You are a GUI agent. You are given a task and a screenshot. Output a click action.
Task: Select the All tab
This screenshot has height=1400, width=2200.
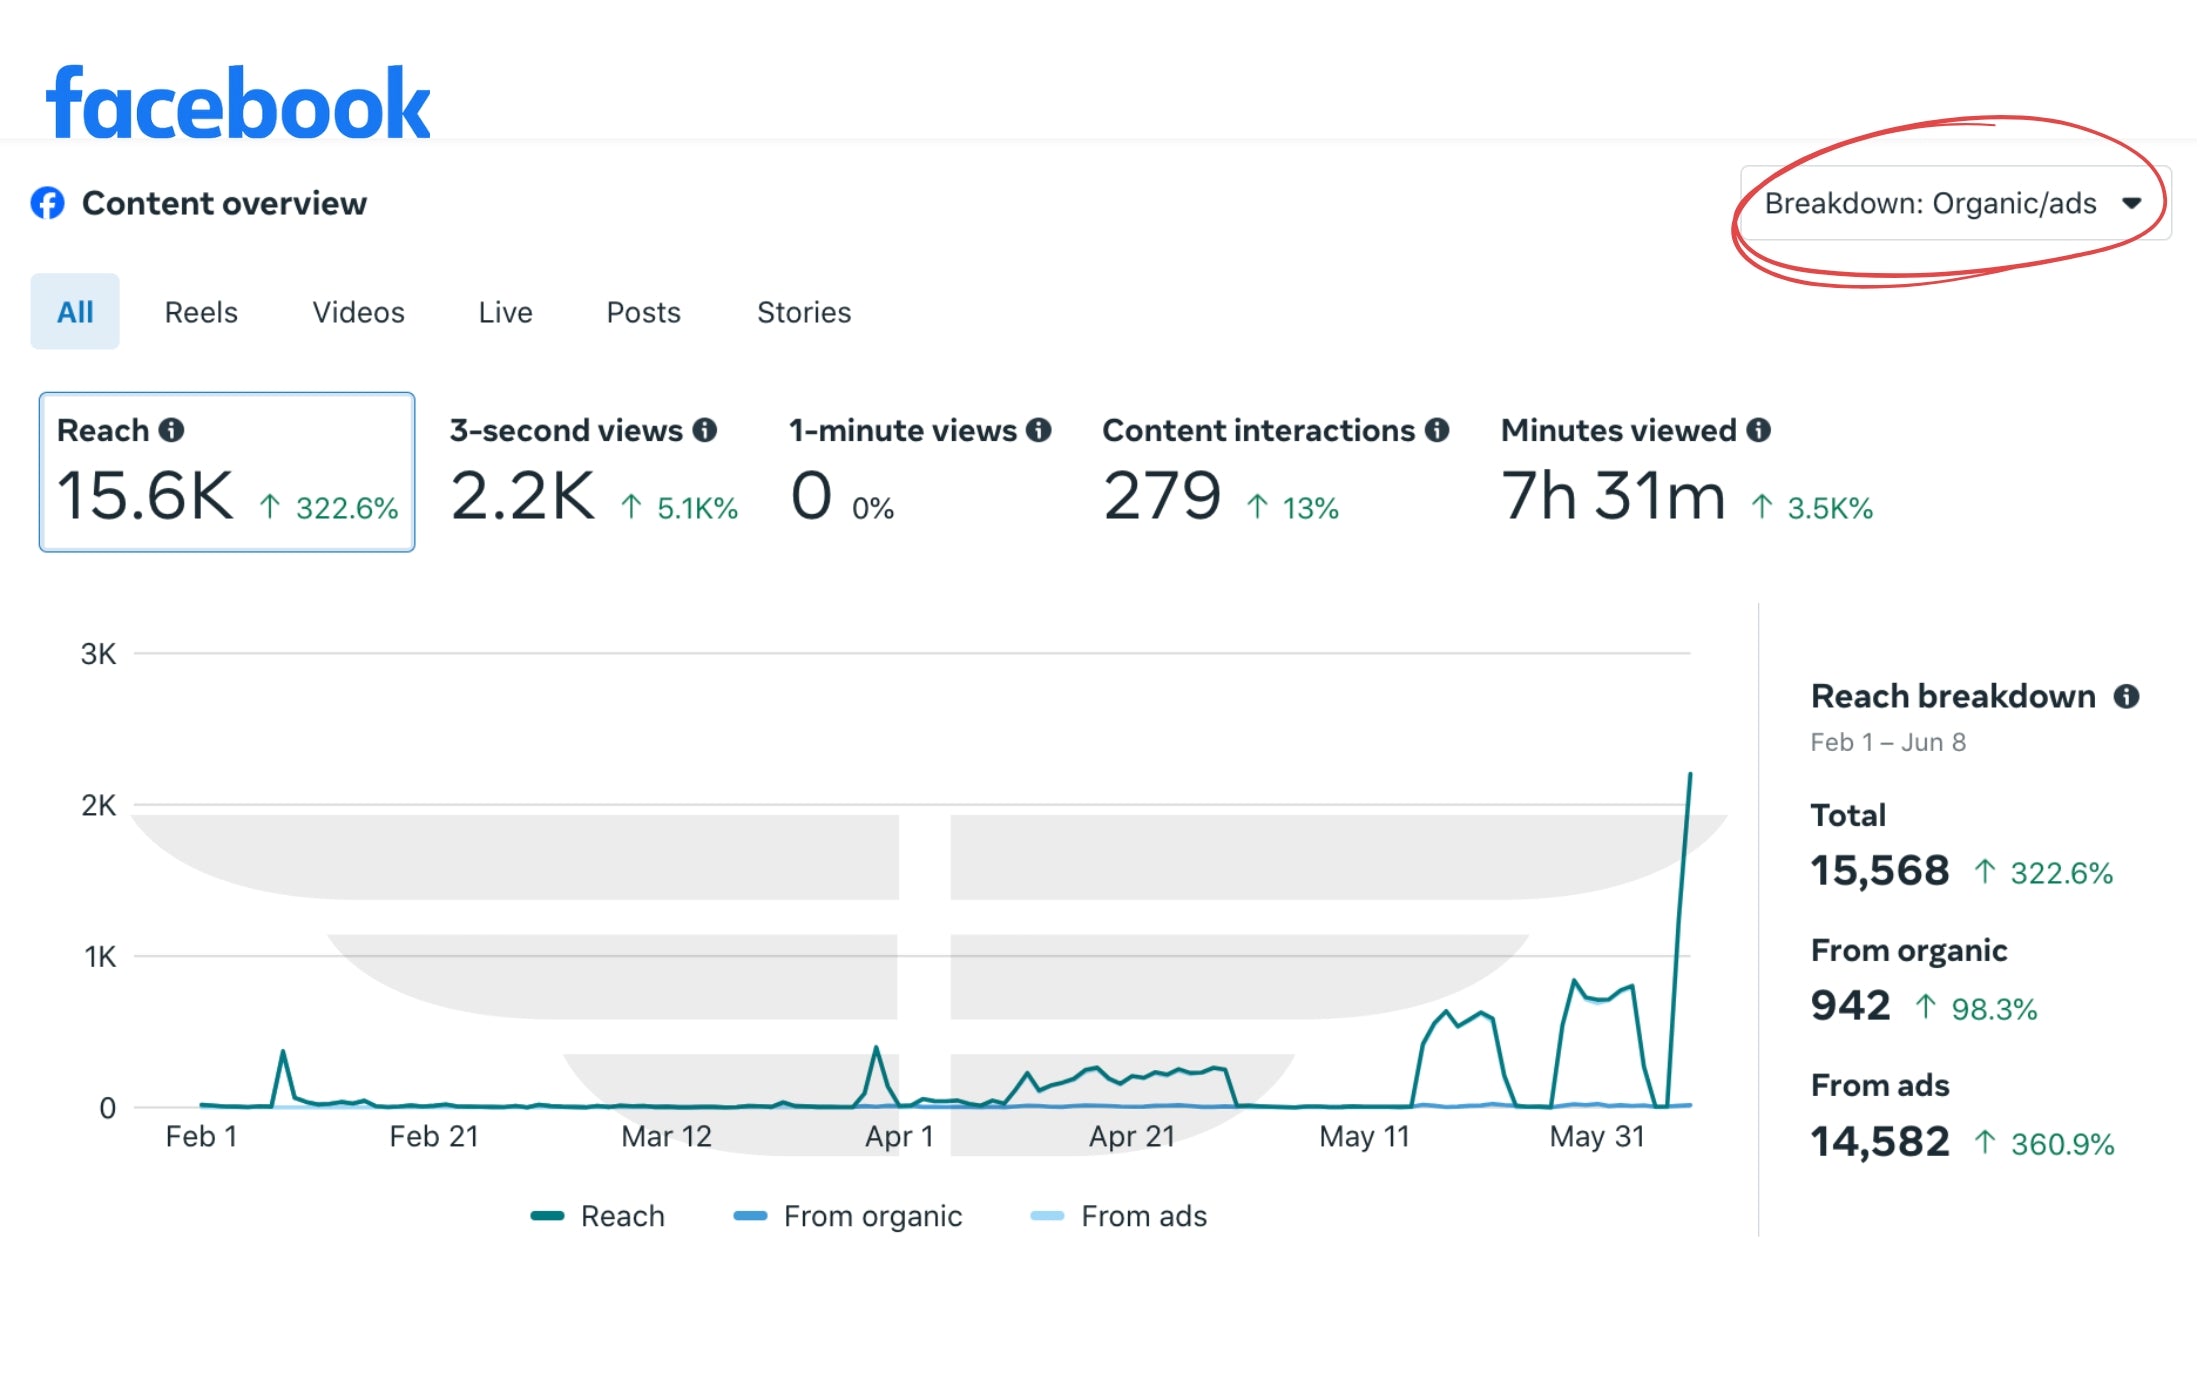coord(75,312)
